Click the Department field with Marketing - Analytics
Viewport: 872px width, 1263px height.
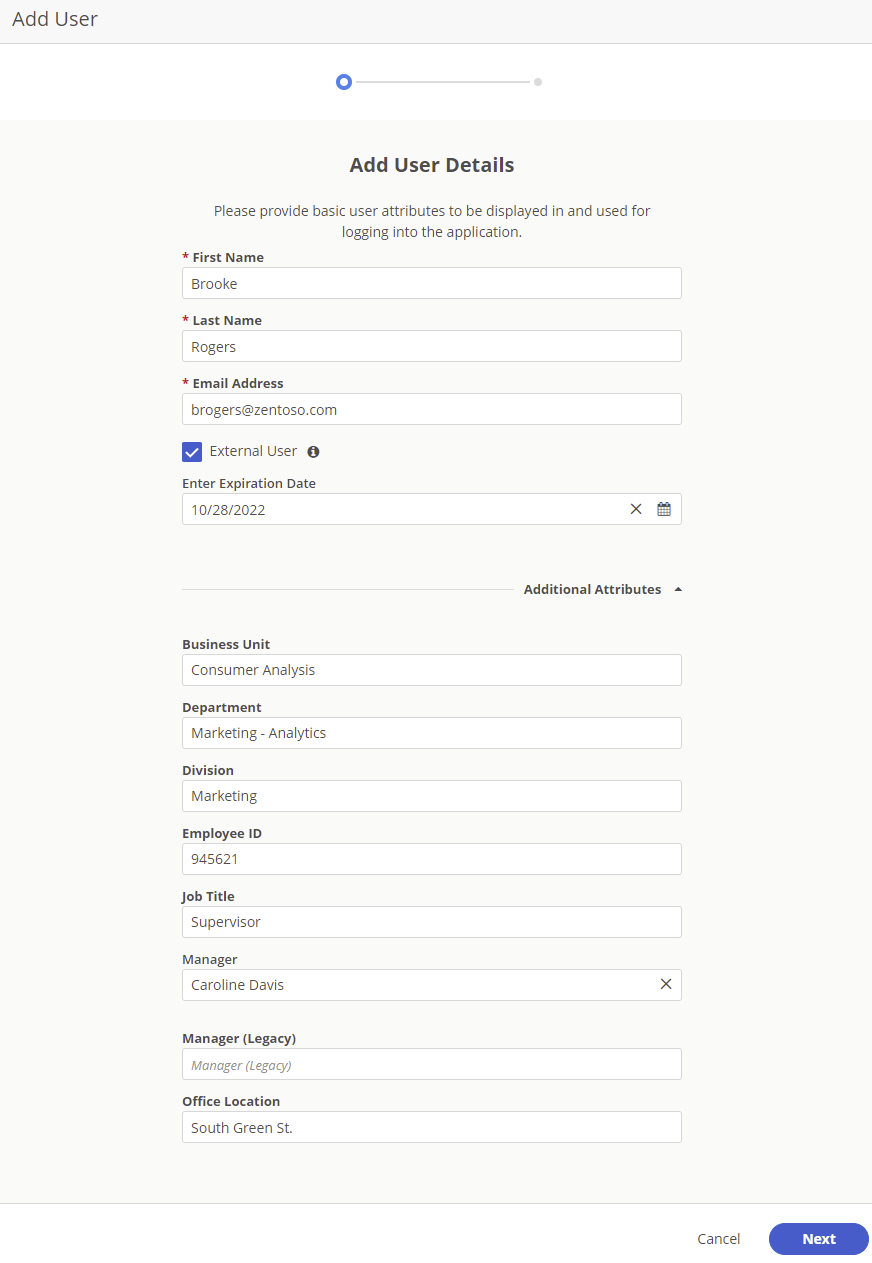tap(431, 732)
